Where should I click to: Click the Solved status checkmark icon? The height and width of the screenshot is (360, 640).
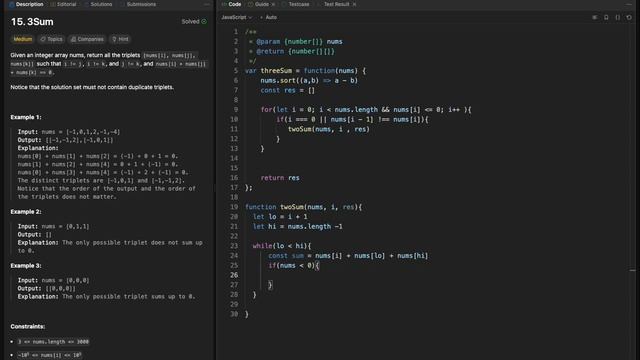coord(204,21)
